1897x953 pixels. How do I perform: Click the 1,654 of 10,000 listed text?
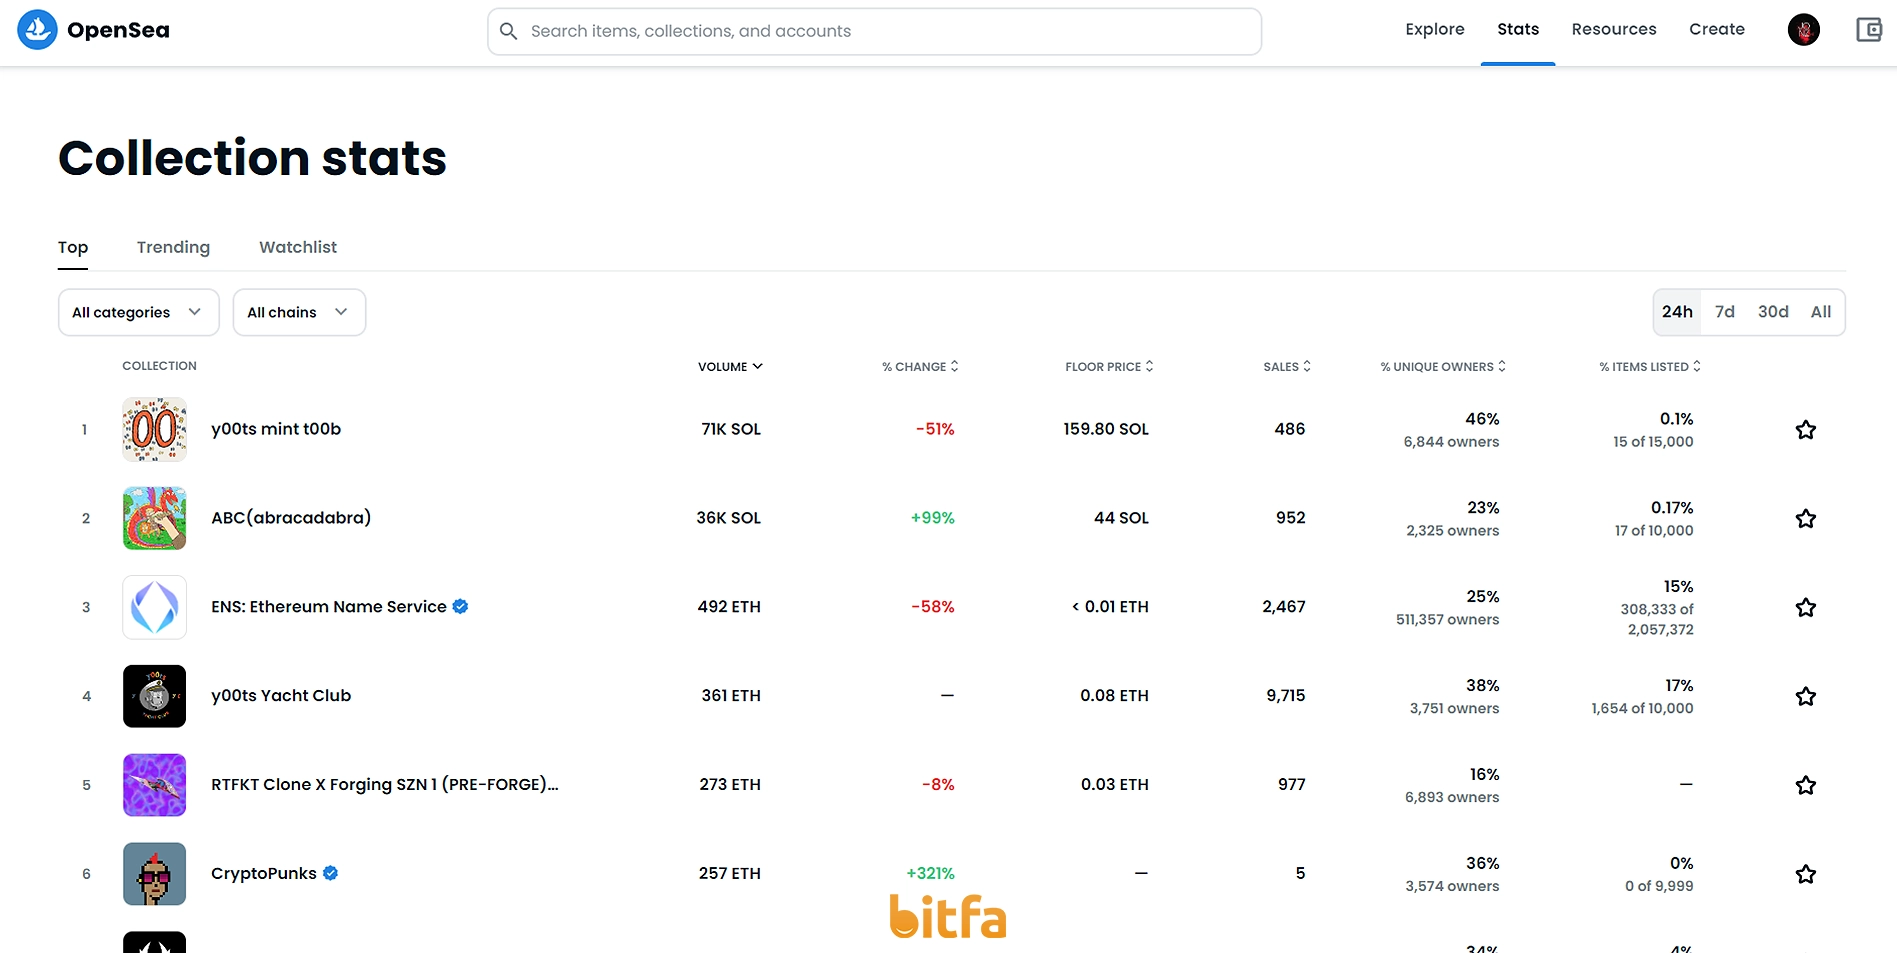1642,709
